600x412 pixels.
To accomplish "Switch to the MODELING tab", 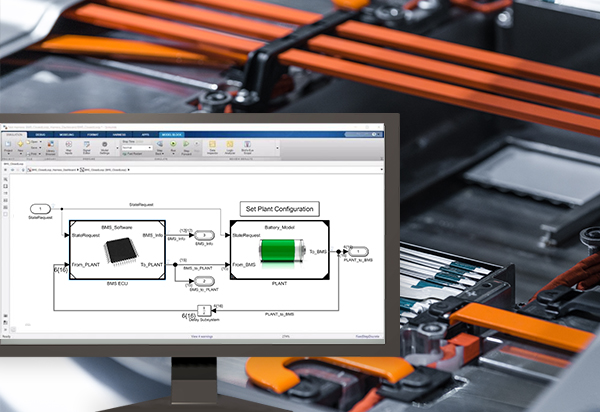I will [65, 133].
